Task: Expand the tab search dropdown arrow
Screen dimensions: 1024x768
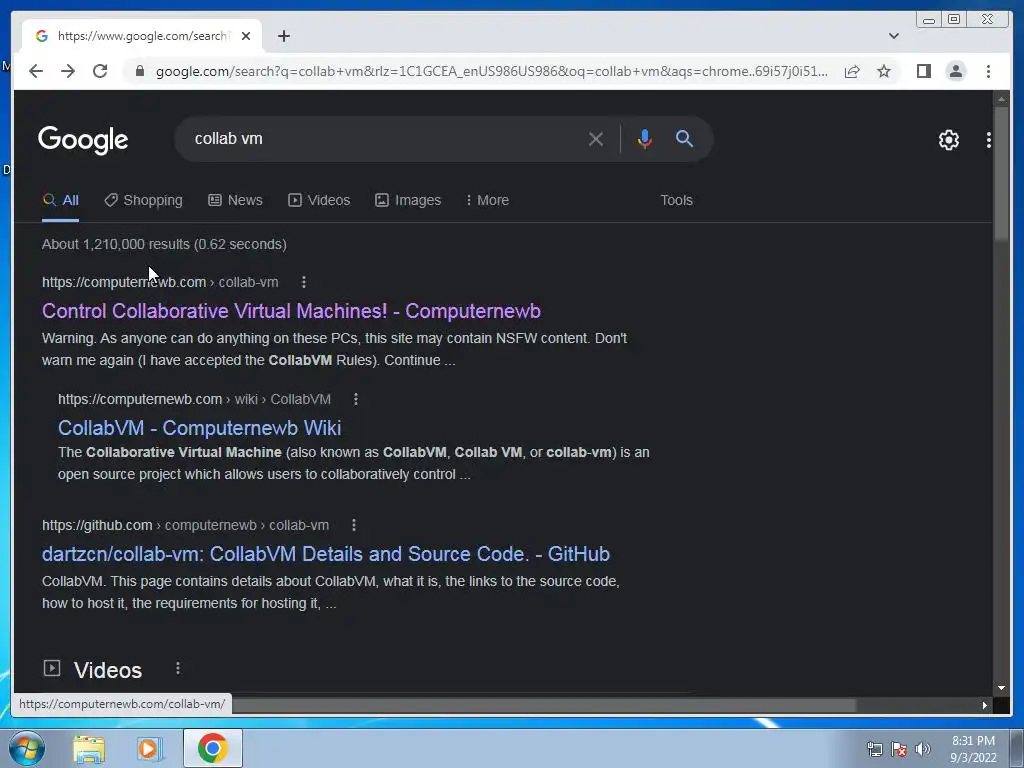Action: [893, 36]
